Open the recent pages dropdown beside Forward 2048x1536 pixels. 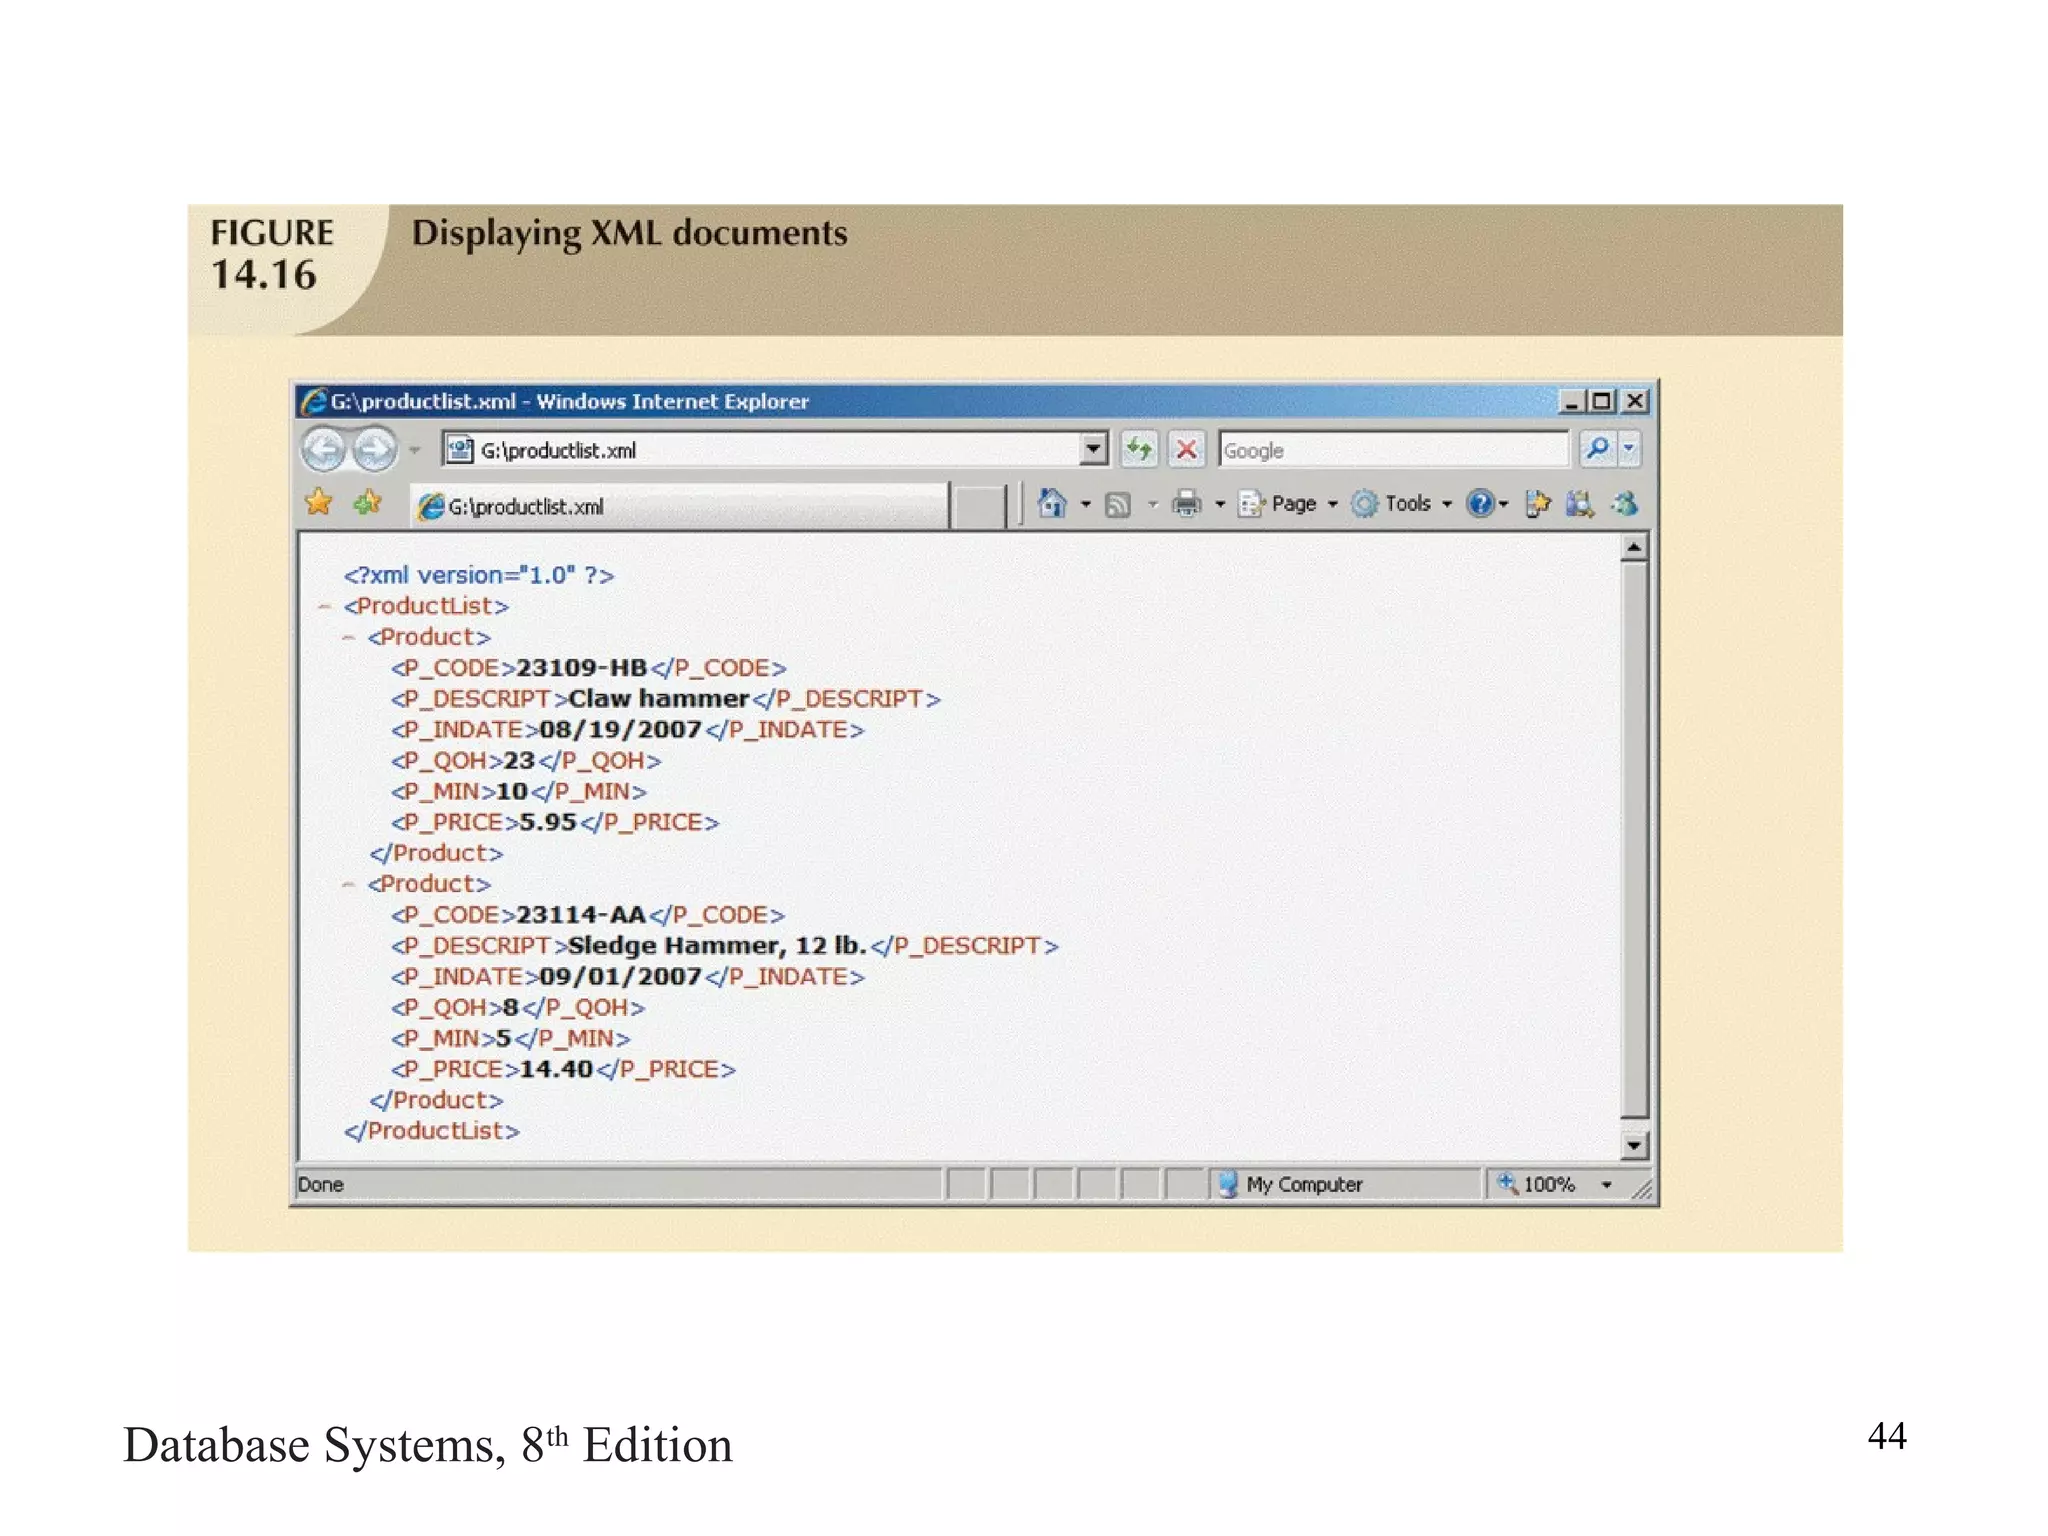coord(415,450)
